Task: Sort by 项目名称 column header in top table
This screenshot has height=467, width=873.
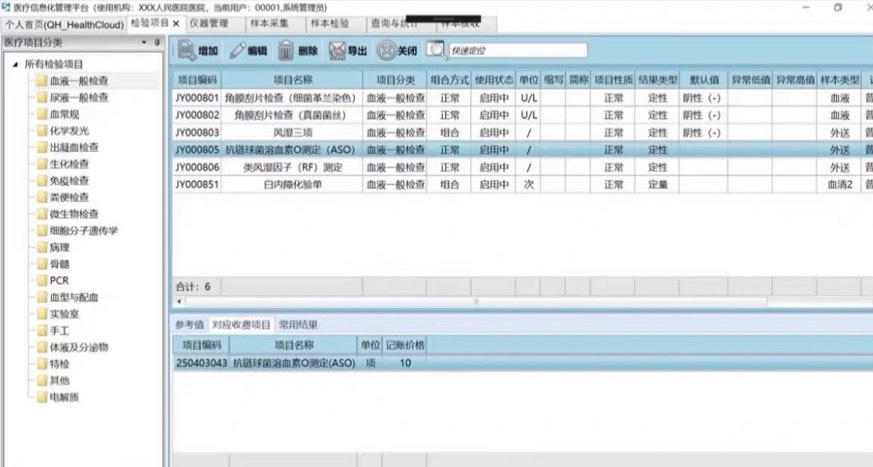Action: pos(292,80)
